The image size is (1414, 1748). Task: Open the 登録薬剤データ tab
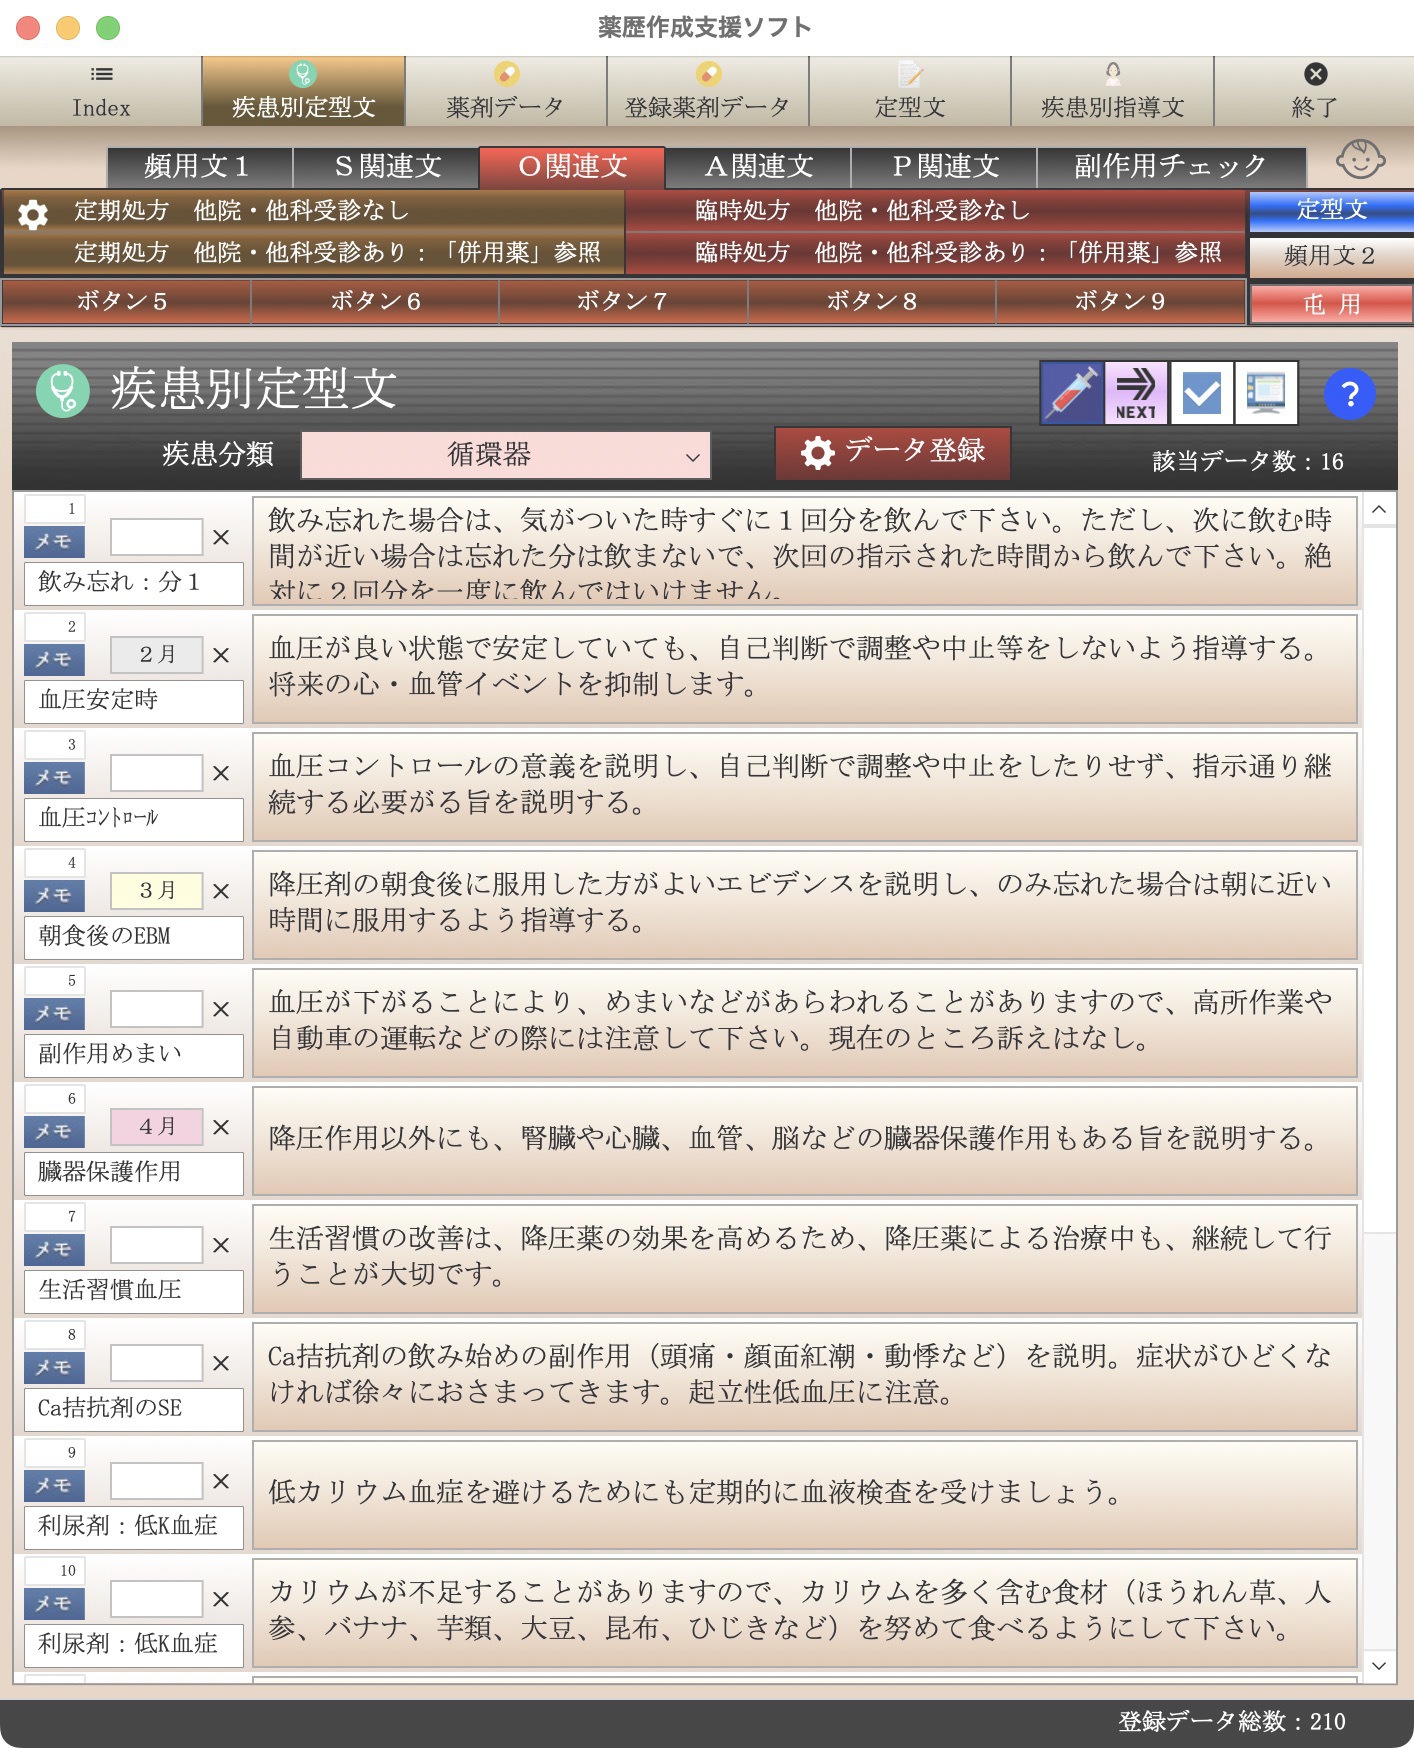[708, 92]
